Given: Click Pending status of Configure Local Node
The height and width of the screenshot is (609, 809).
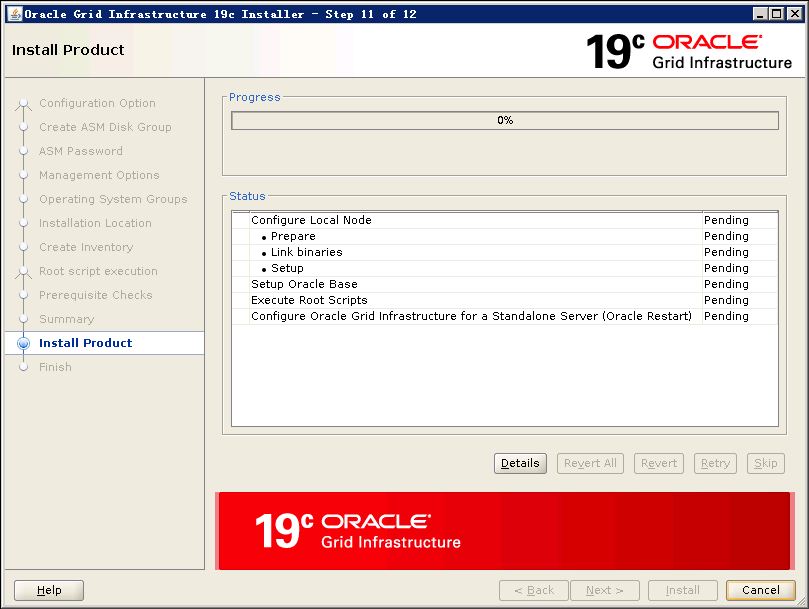Looking at the screenshot, I should (726, 220).
